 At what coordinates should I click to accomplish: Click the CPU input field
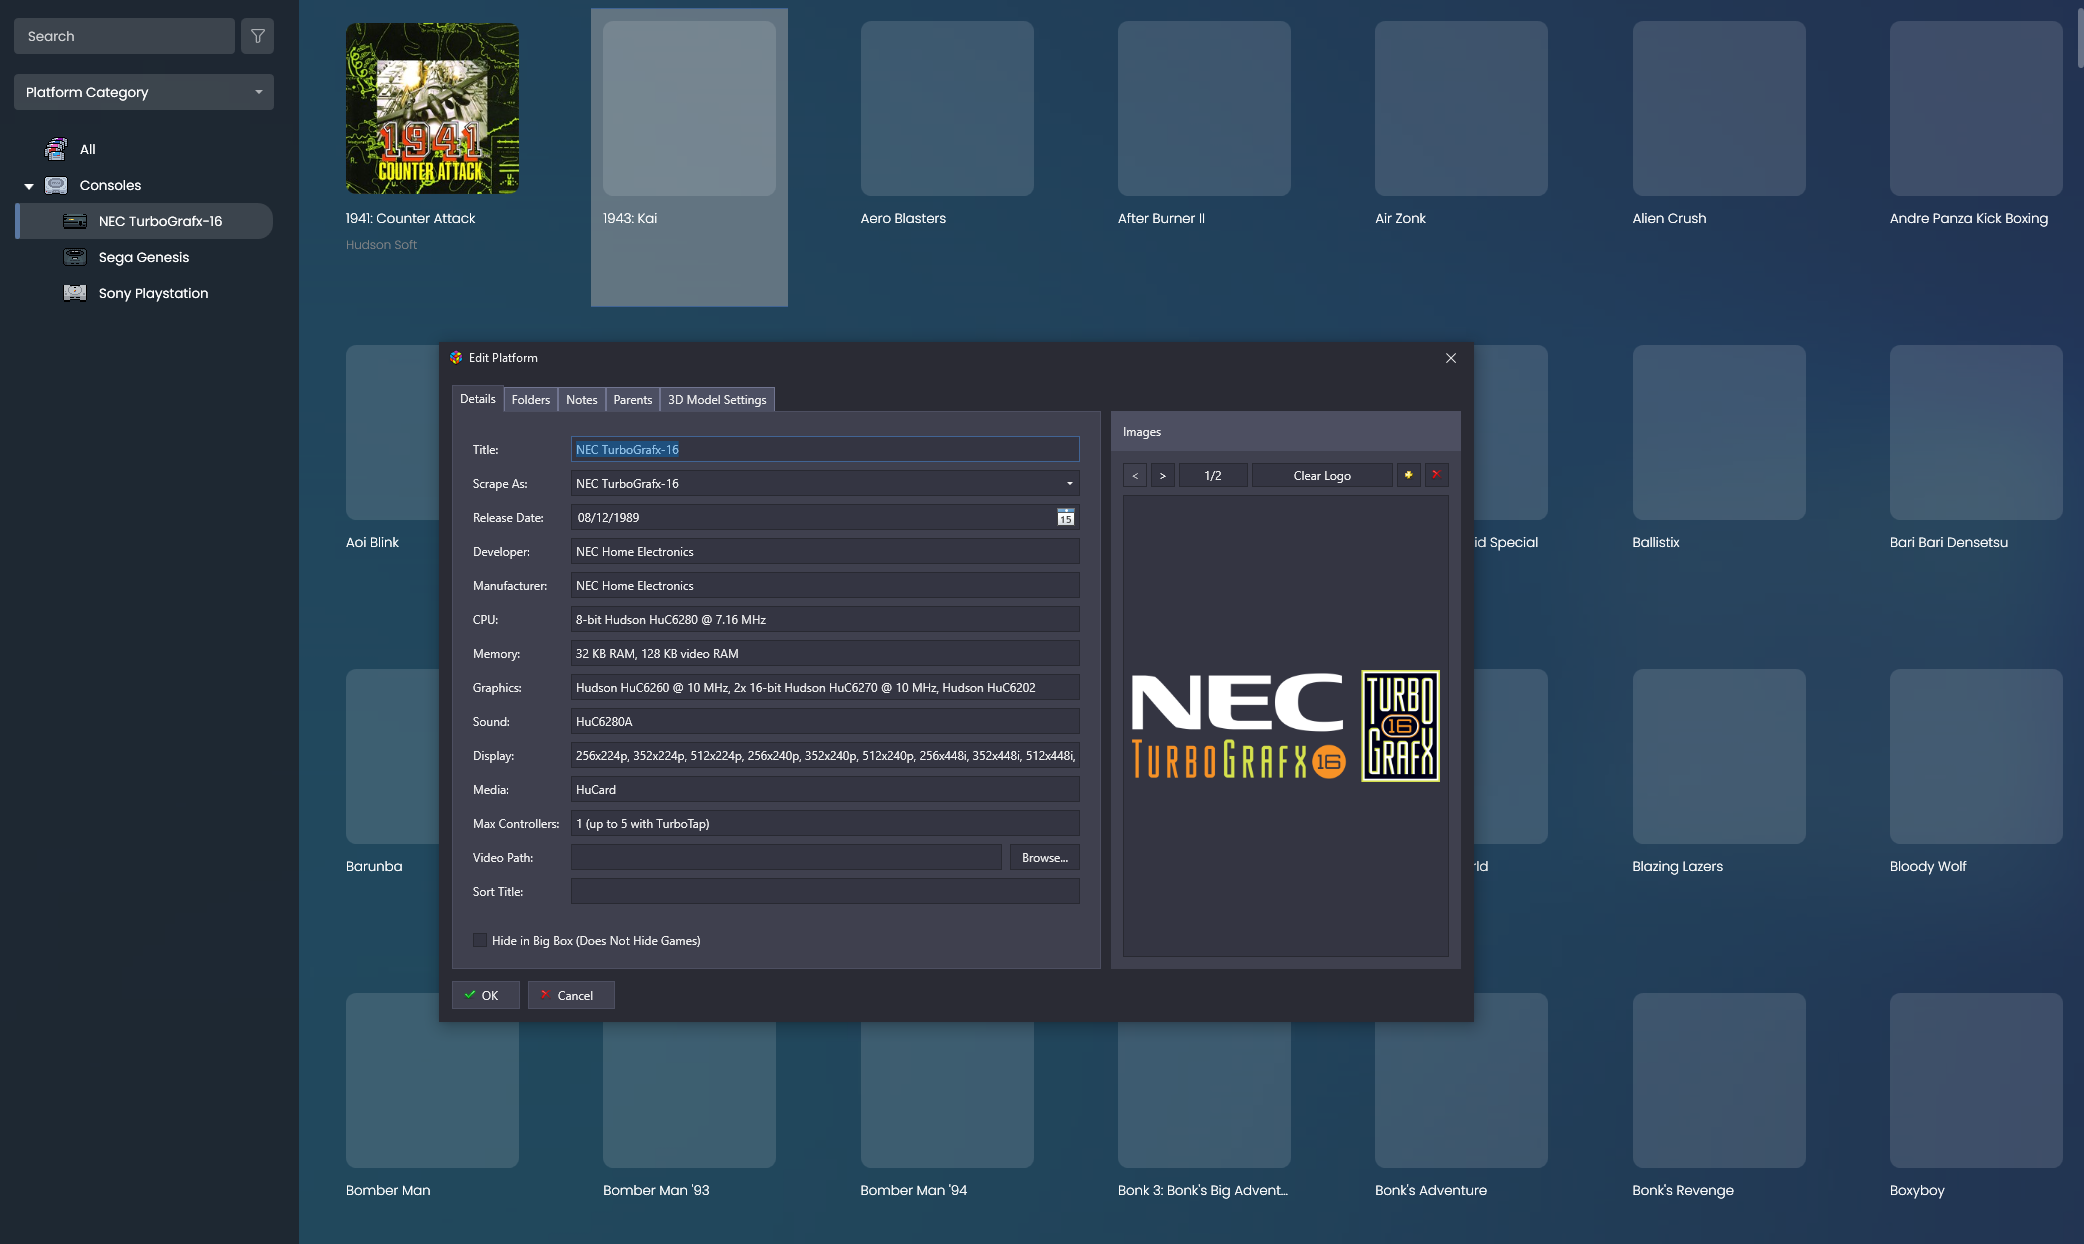click(825, 619)
